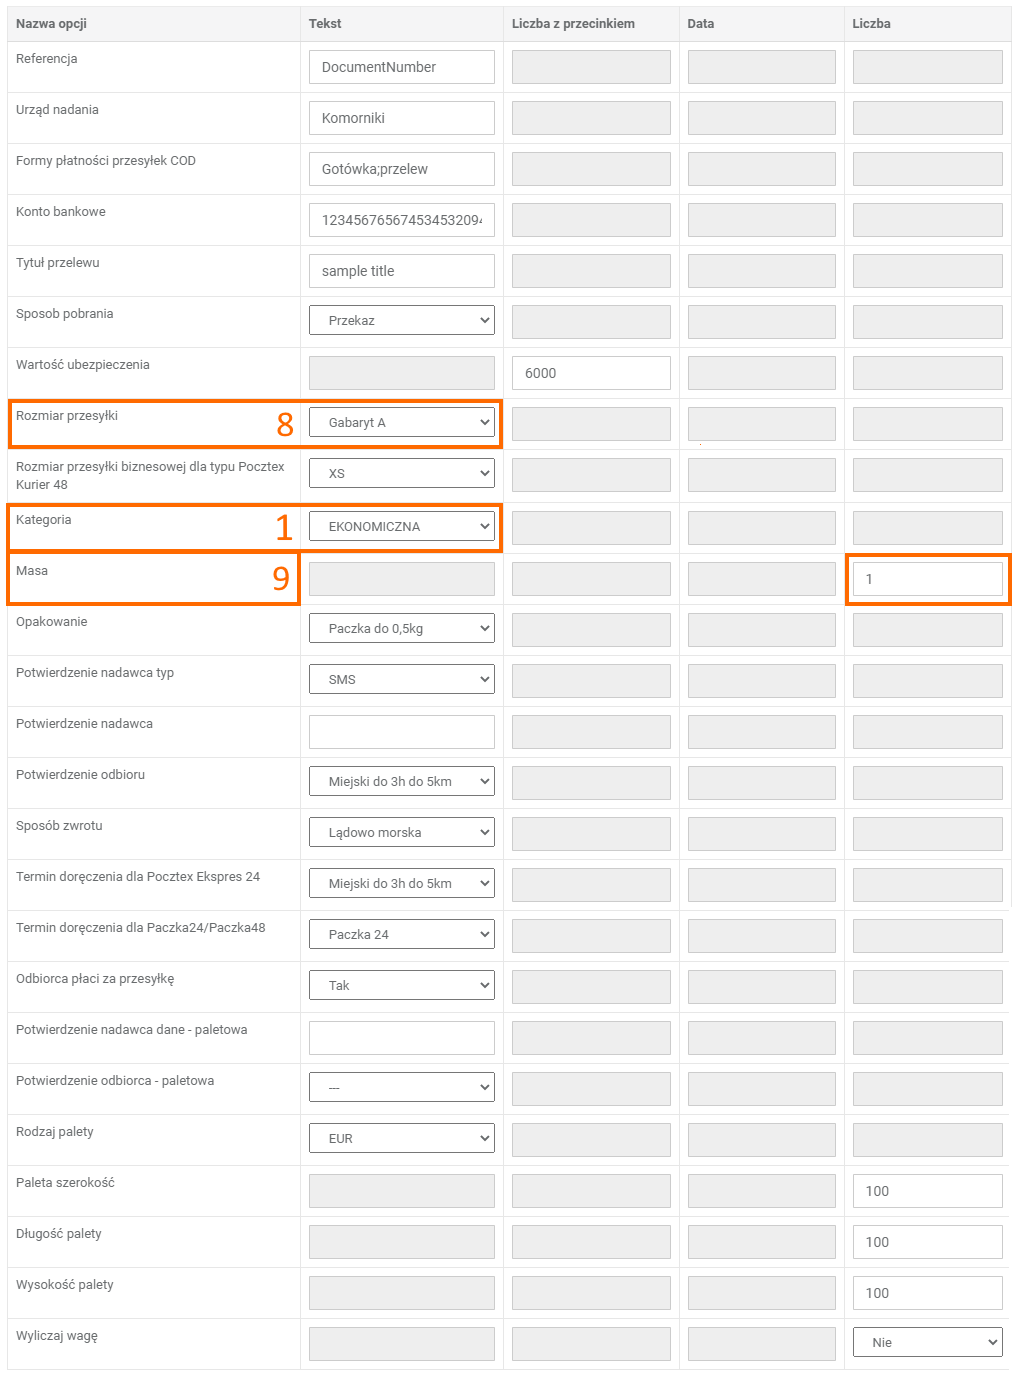1023x1380 pixels.
Task: Open the Kategoria EKONOMICZNA dropdown
Action: tap(401, 526)
